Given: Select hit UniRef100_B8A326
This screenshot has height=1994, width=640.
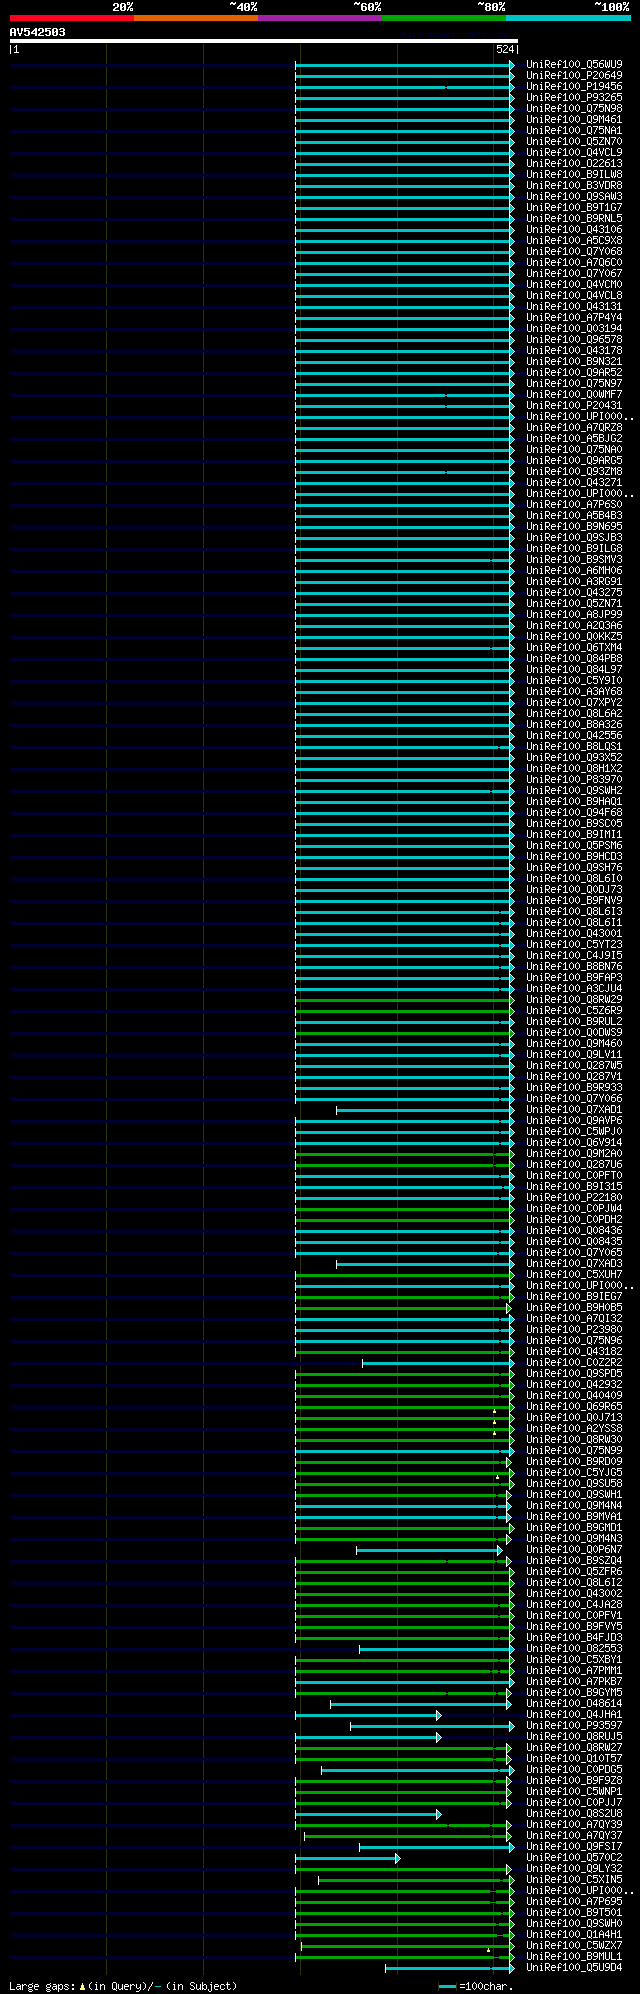Looking at the screenshot, I should click(574, 724).
